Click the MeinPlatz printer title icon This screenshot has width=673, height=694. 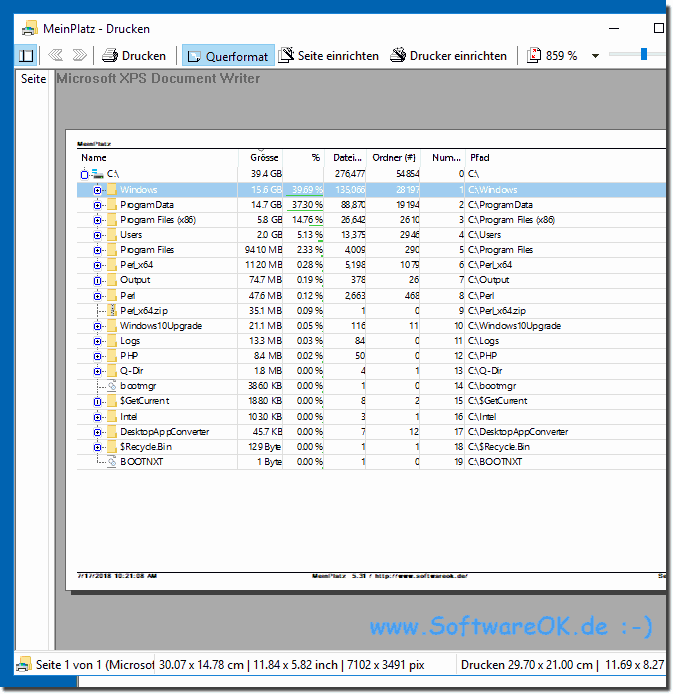click(x=29, y=28)
